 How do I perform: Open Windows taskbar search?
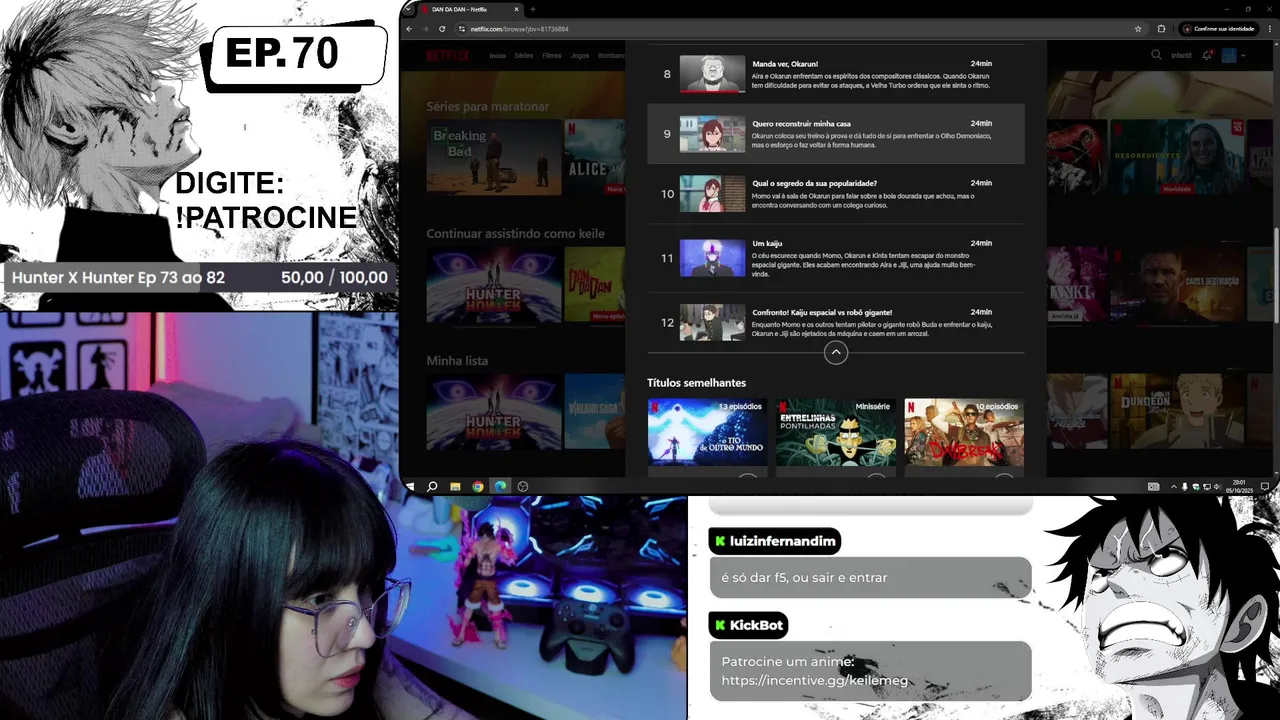coord(432,486)
